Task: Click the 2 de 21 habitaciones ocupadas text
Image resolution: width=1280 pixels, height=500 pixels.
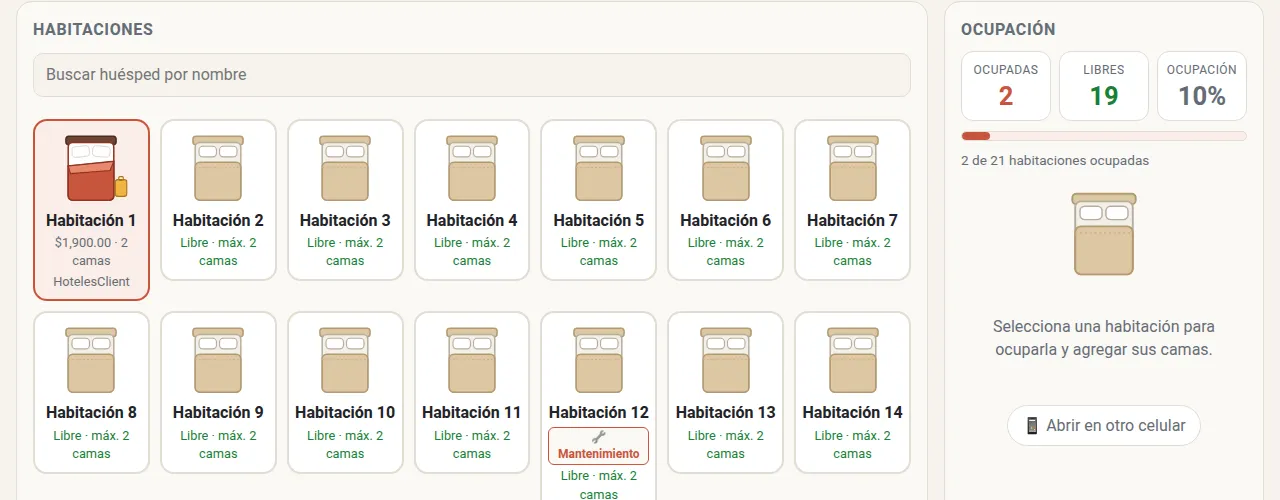Action: point(1055,160)
